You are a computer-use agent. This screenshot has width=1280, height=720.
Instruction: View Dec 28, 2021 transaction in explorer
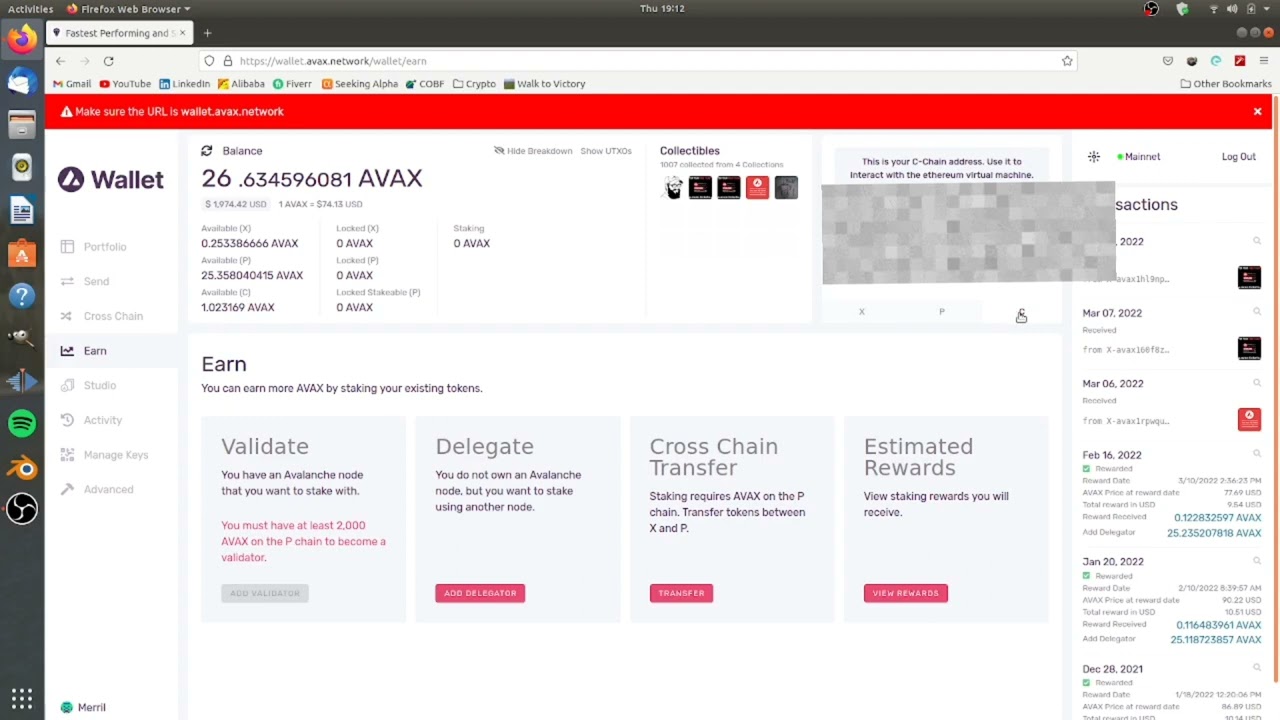(1257, 669)
